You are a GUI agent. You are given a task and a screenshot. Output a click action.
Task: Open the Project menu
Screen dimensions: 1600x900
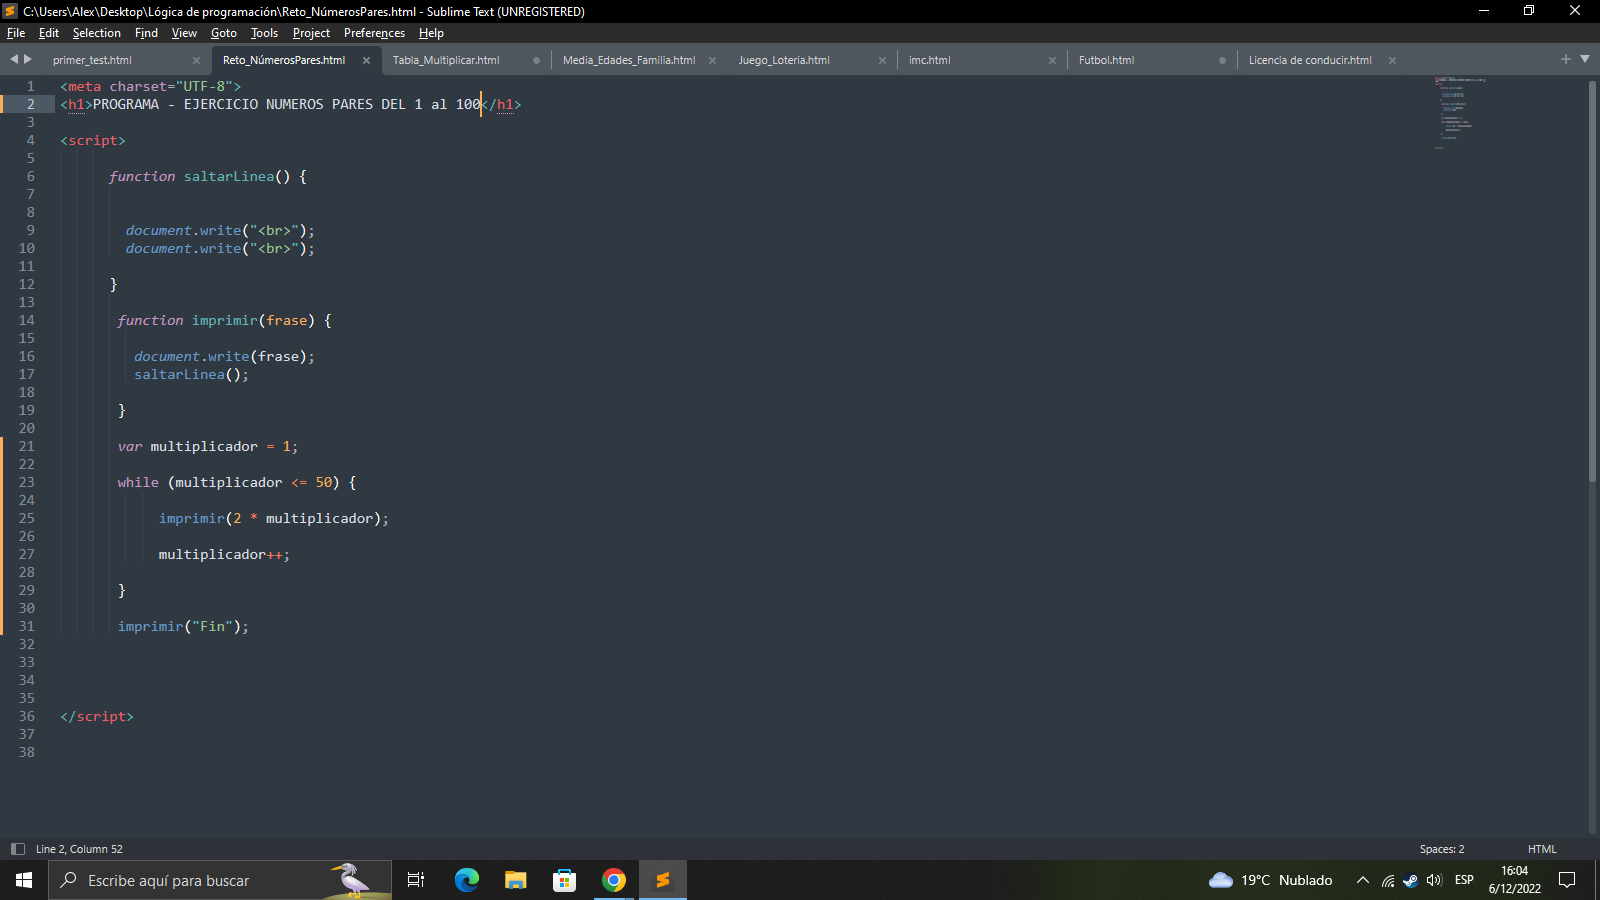(311, 33)
